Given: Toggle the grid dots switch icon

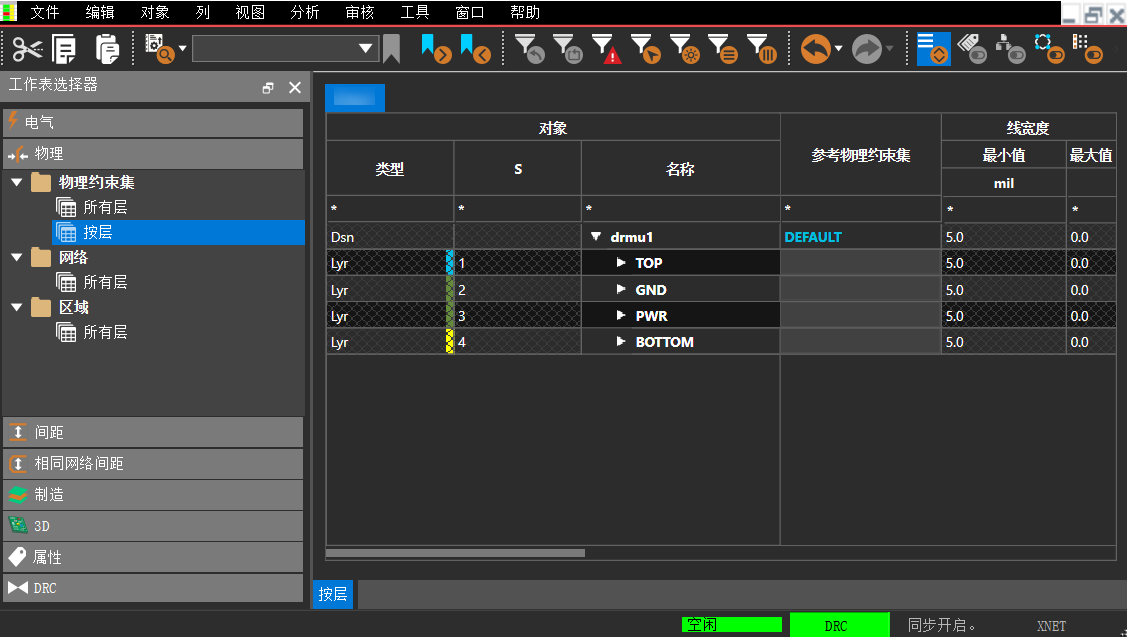Looking at the screenshot, I should (1087, 49).
